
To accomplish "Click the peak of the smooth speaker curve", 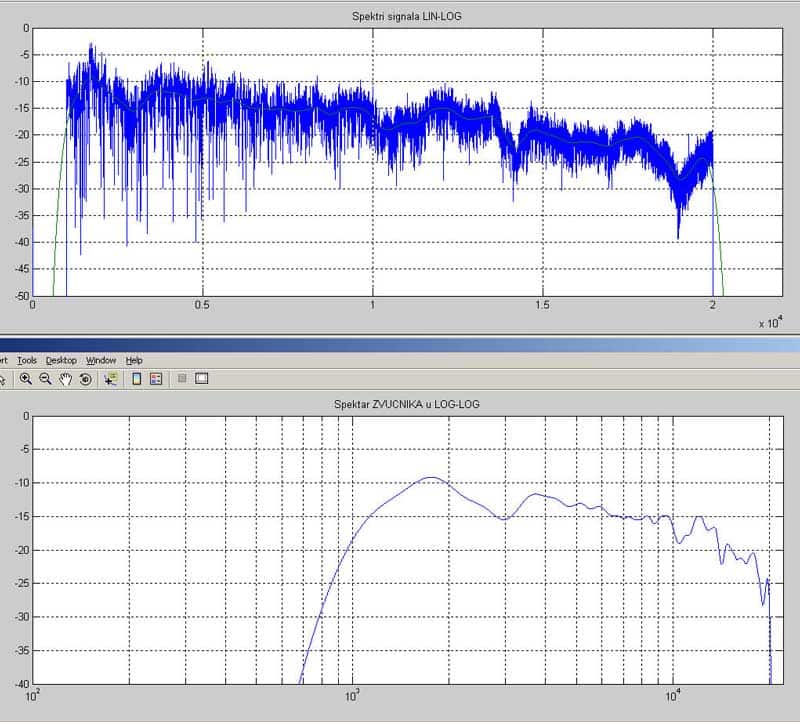I will pos(432,478).
